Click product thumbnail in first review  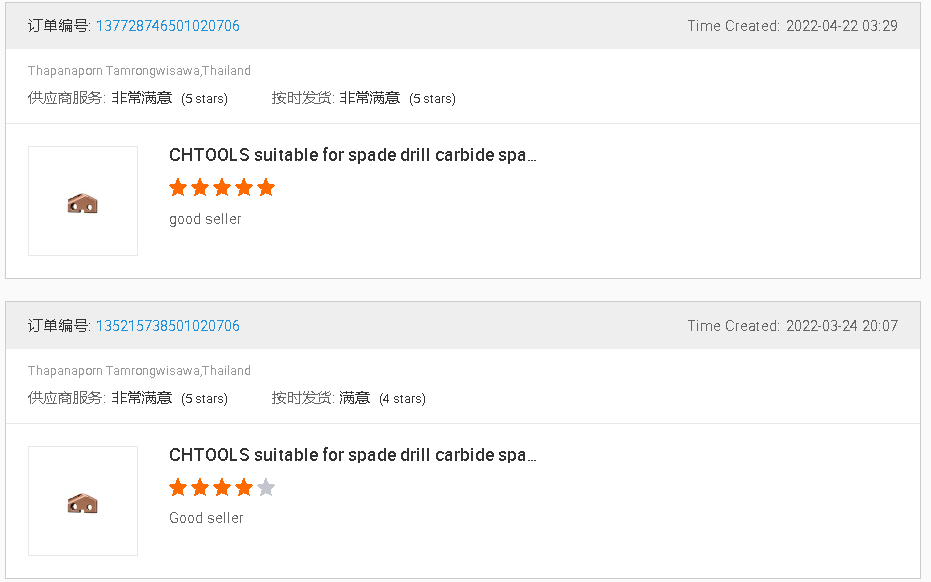(x=83, y=202)
